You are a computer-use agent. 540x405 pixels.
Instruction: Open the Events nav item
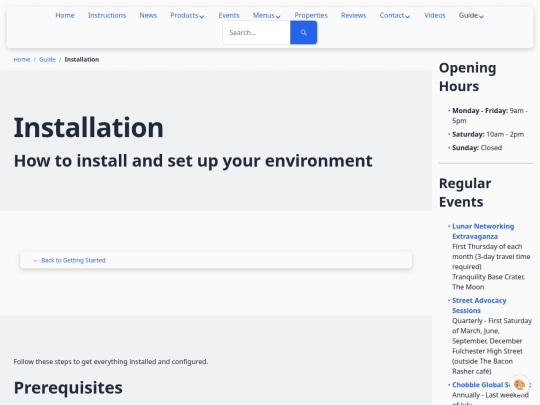point(229,15)
